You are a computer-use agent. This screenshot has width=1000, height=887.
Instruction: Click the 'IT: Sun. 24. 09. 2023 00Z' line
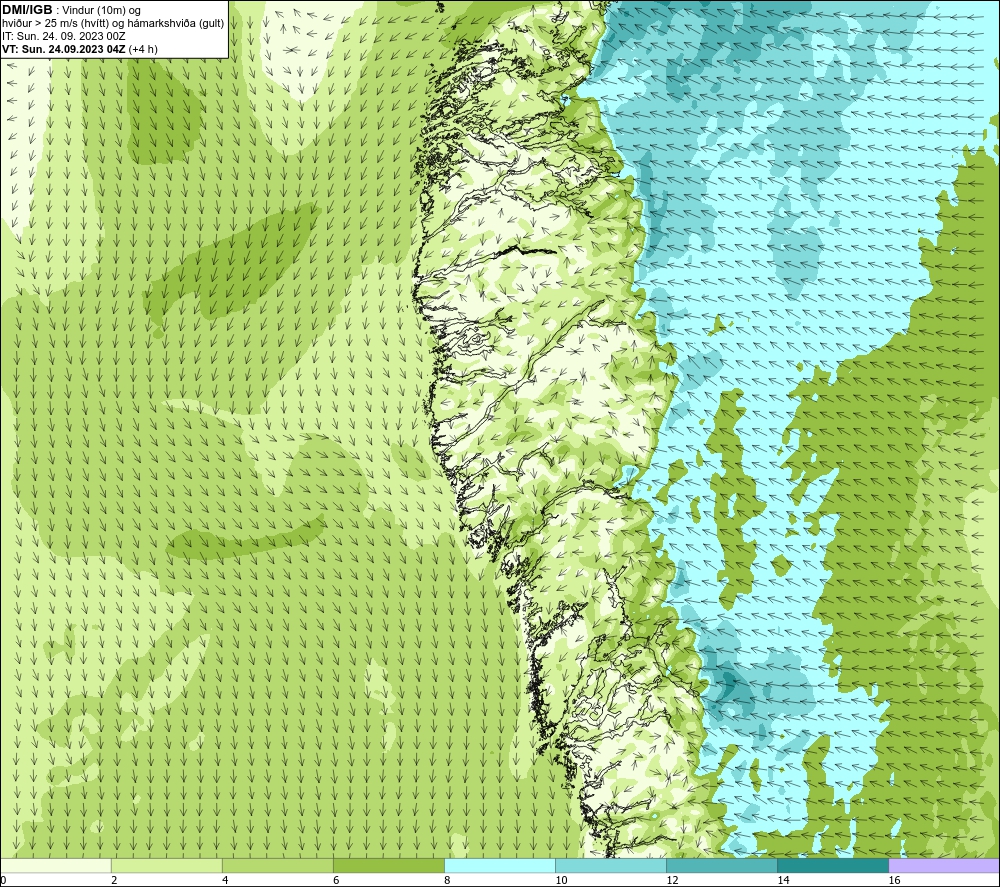click(64, 36)
